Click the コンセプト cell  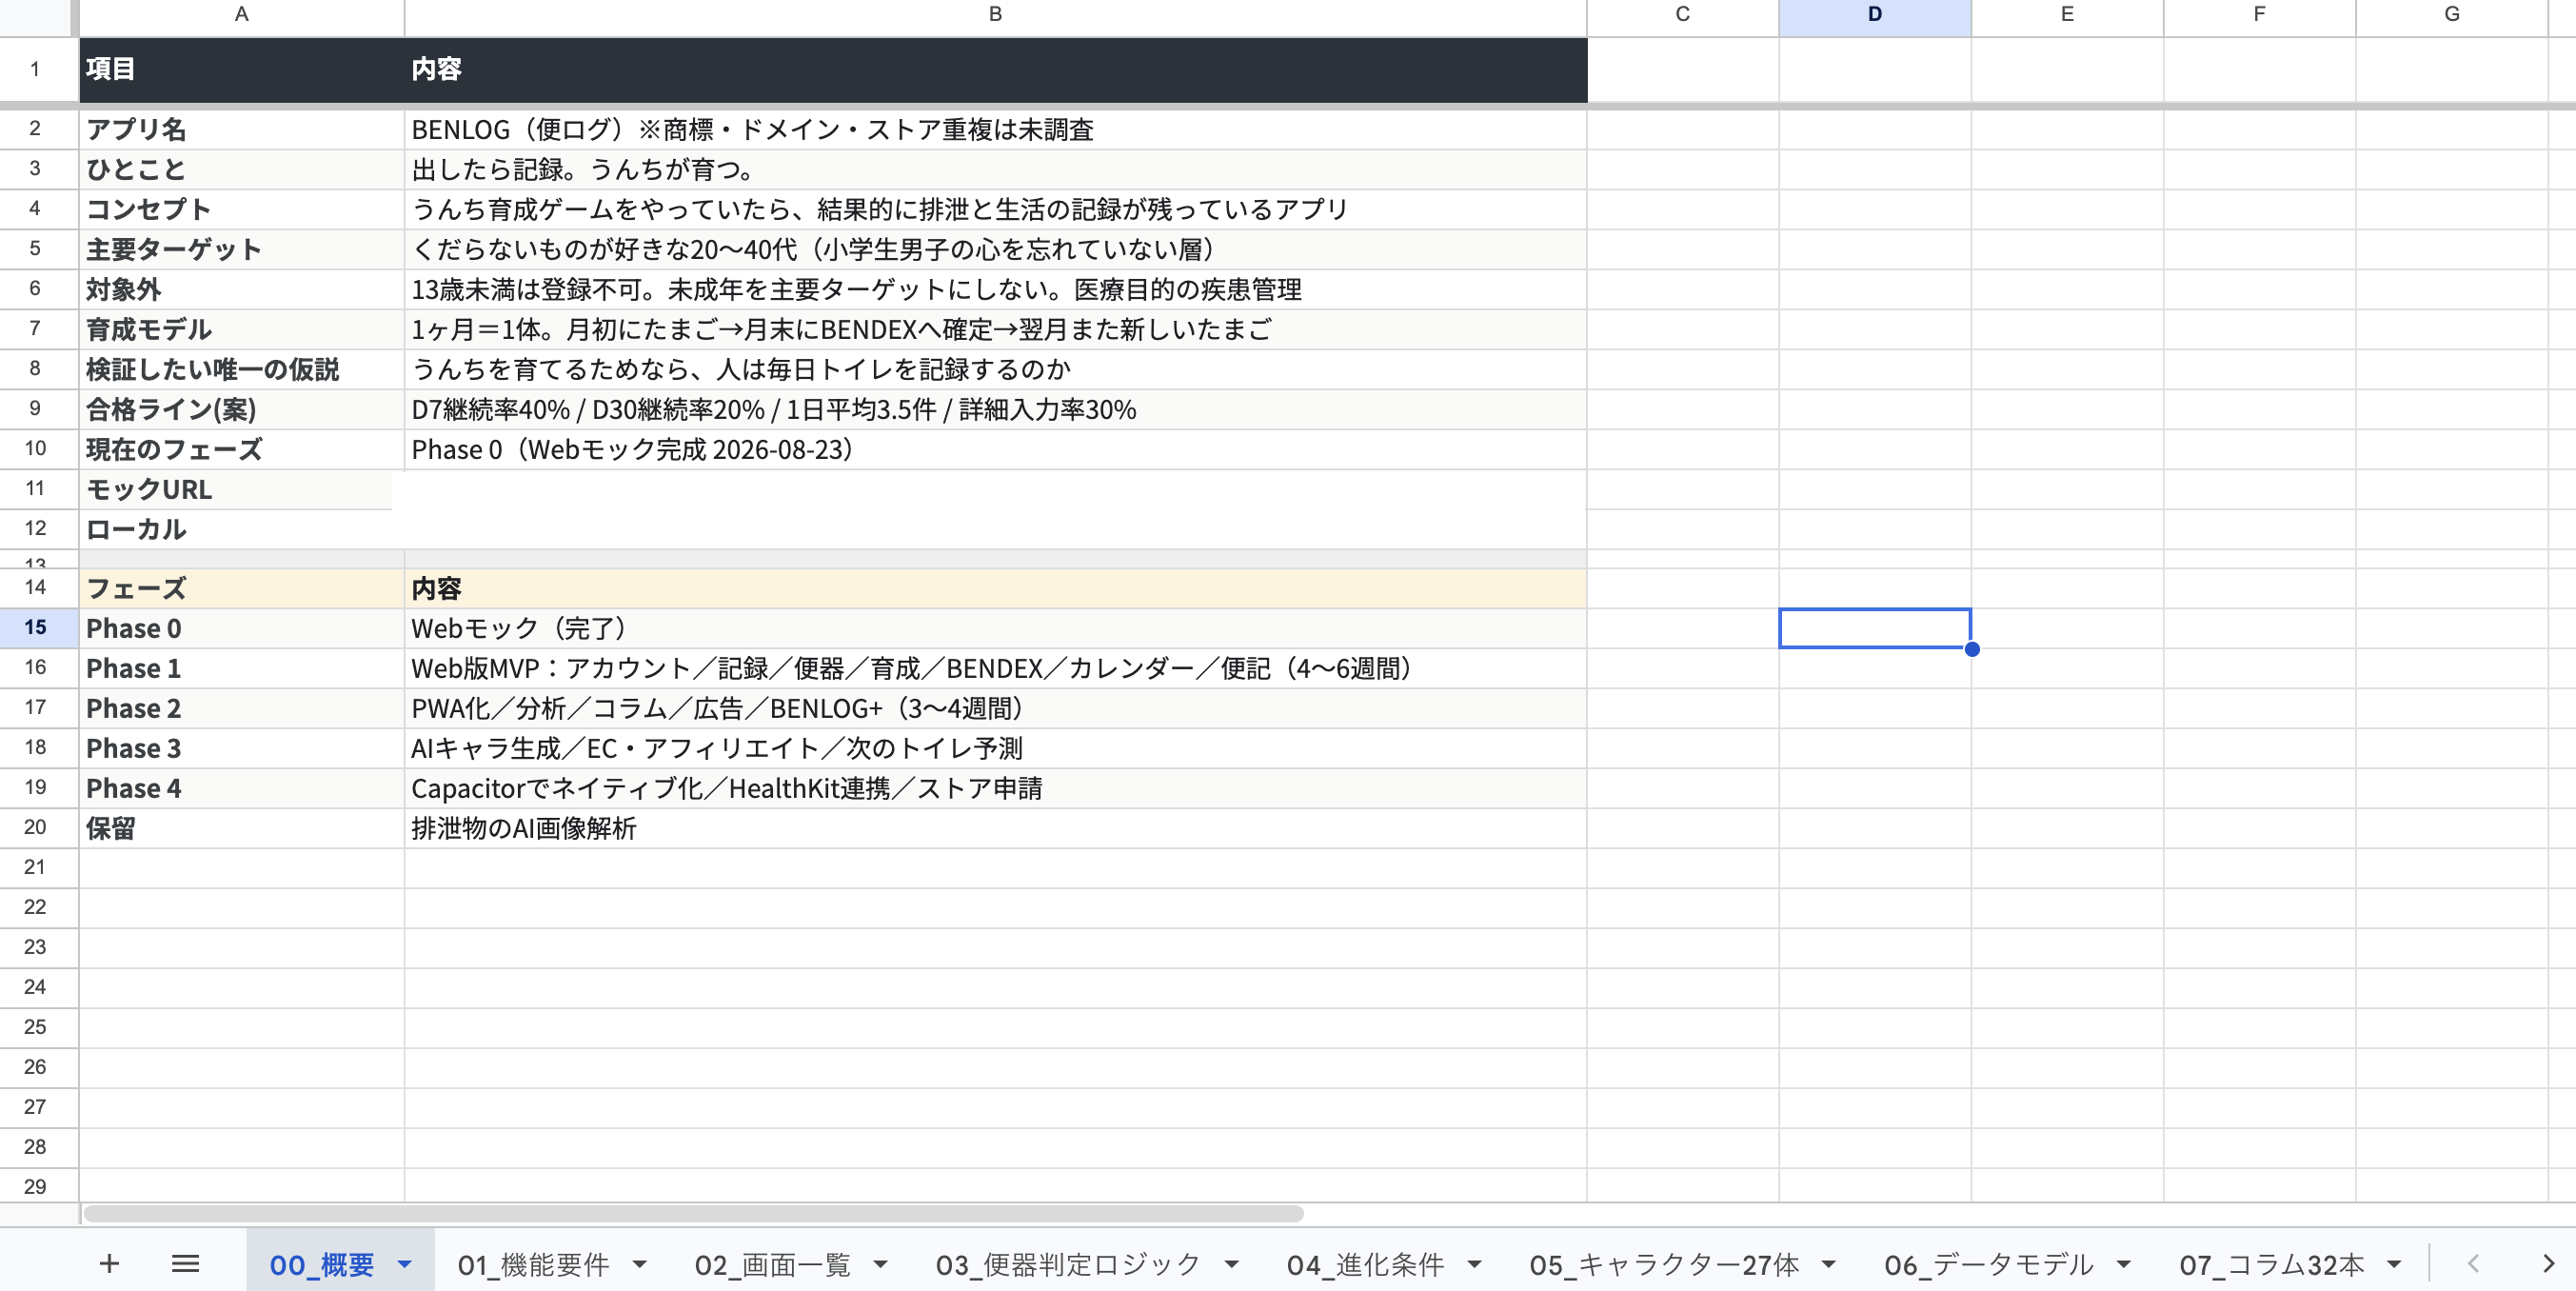tap(241, 210)
